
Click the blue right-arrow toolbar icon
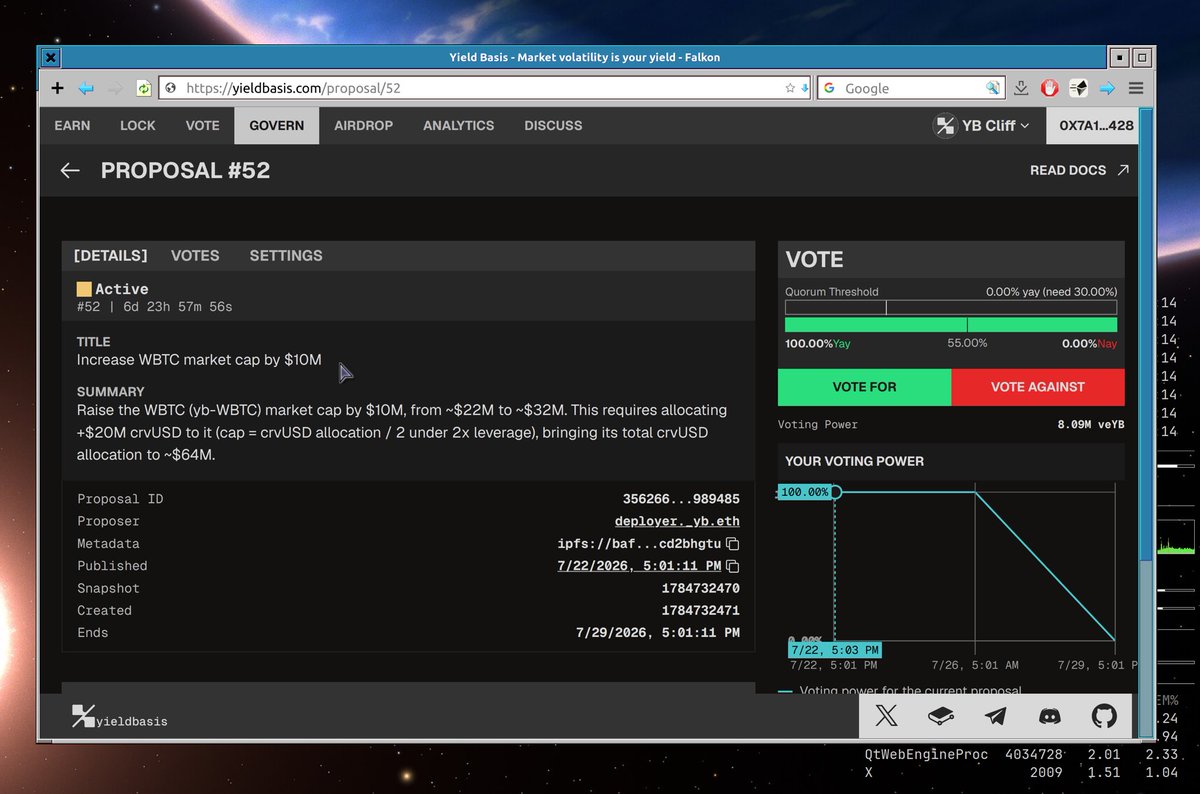point(1107,88)
